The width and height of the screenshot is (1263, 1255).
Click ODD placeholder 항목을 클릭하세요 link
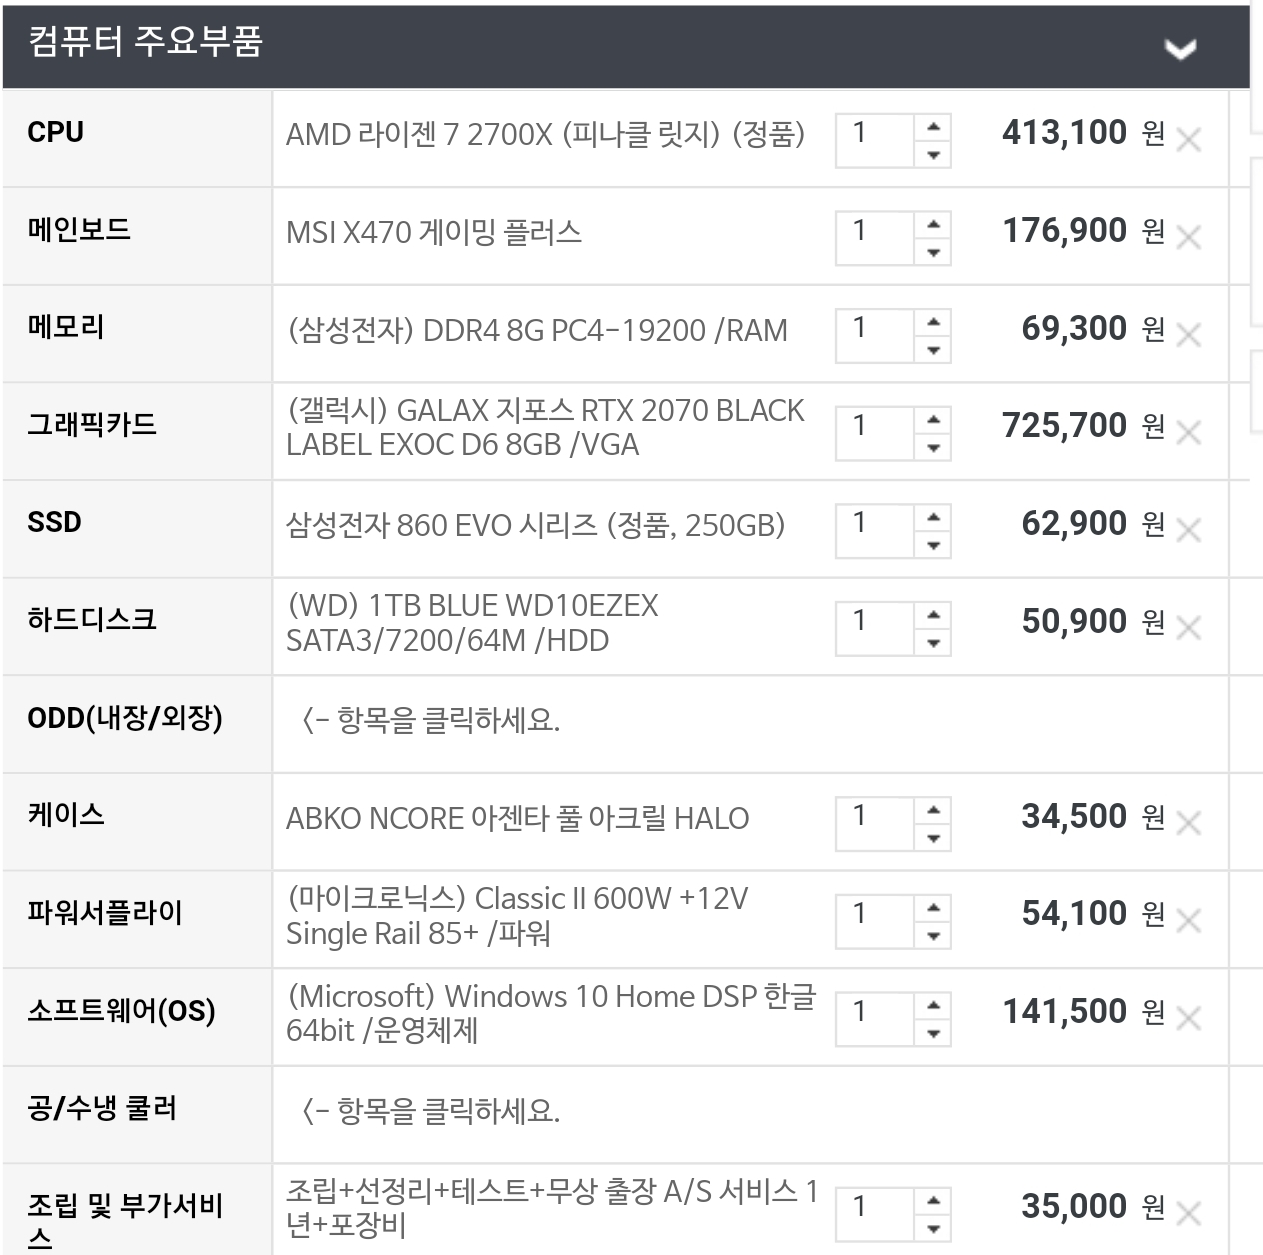tap(430, 720)
